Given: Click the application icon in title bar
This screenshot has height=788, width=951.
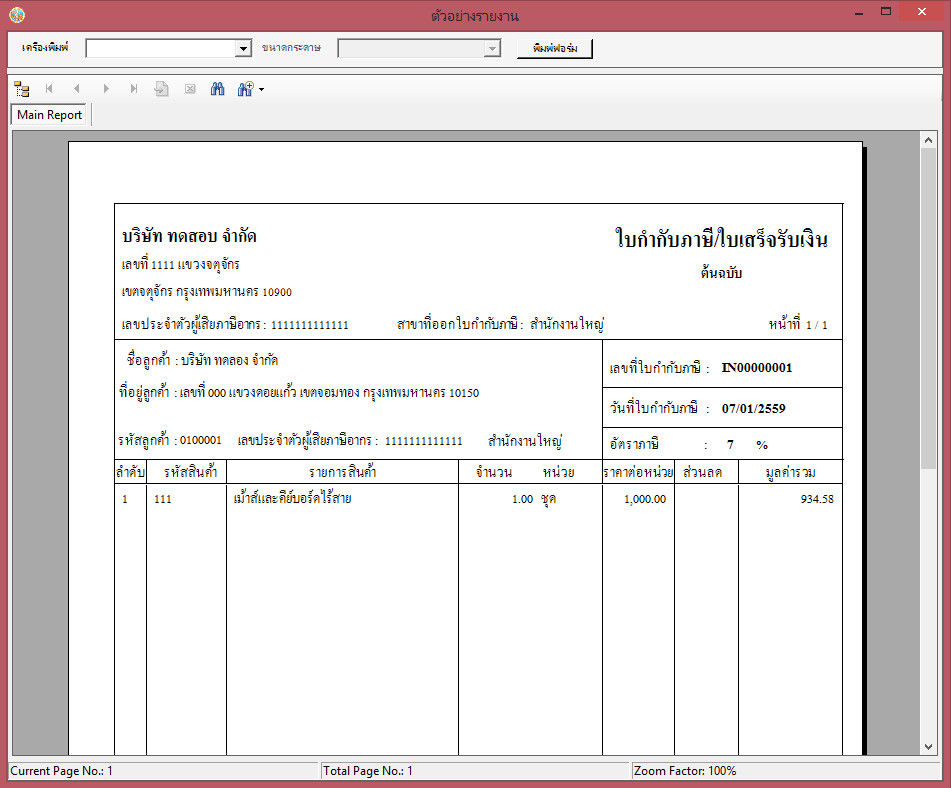Looking at the screenshot, I should point(17,15).
